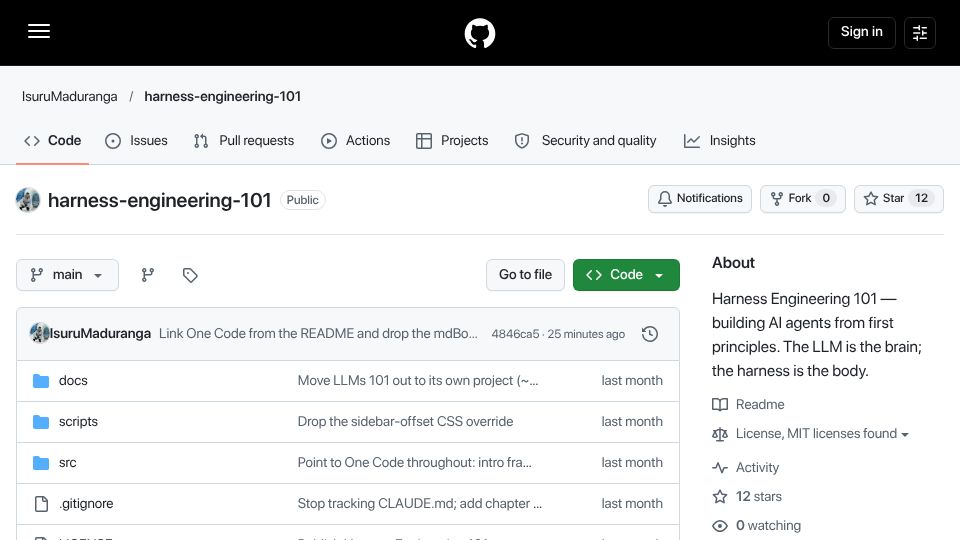This screenshot has width=960, height=540.
Task: Click the star count 12 badge
Action: pyautogui.click(x=921, y=198)
